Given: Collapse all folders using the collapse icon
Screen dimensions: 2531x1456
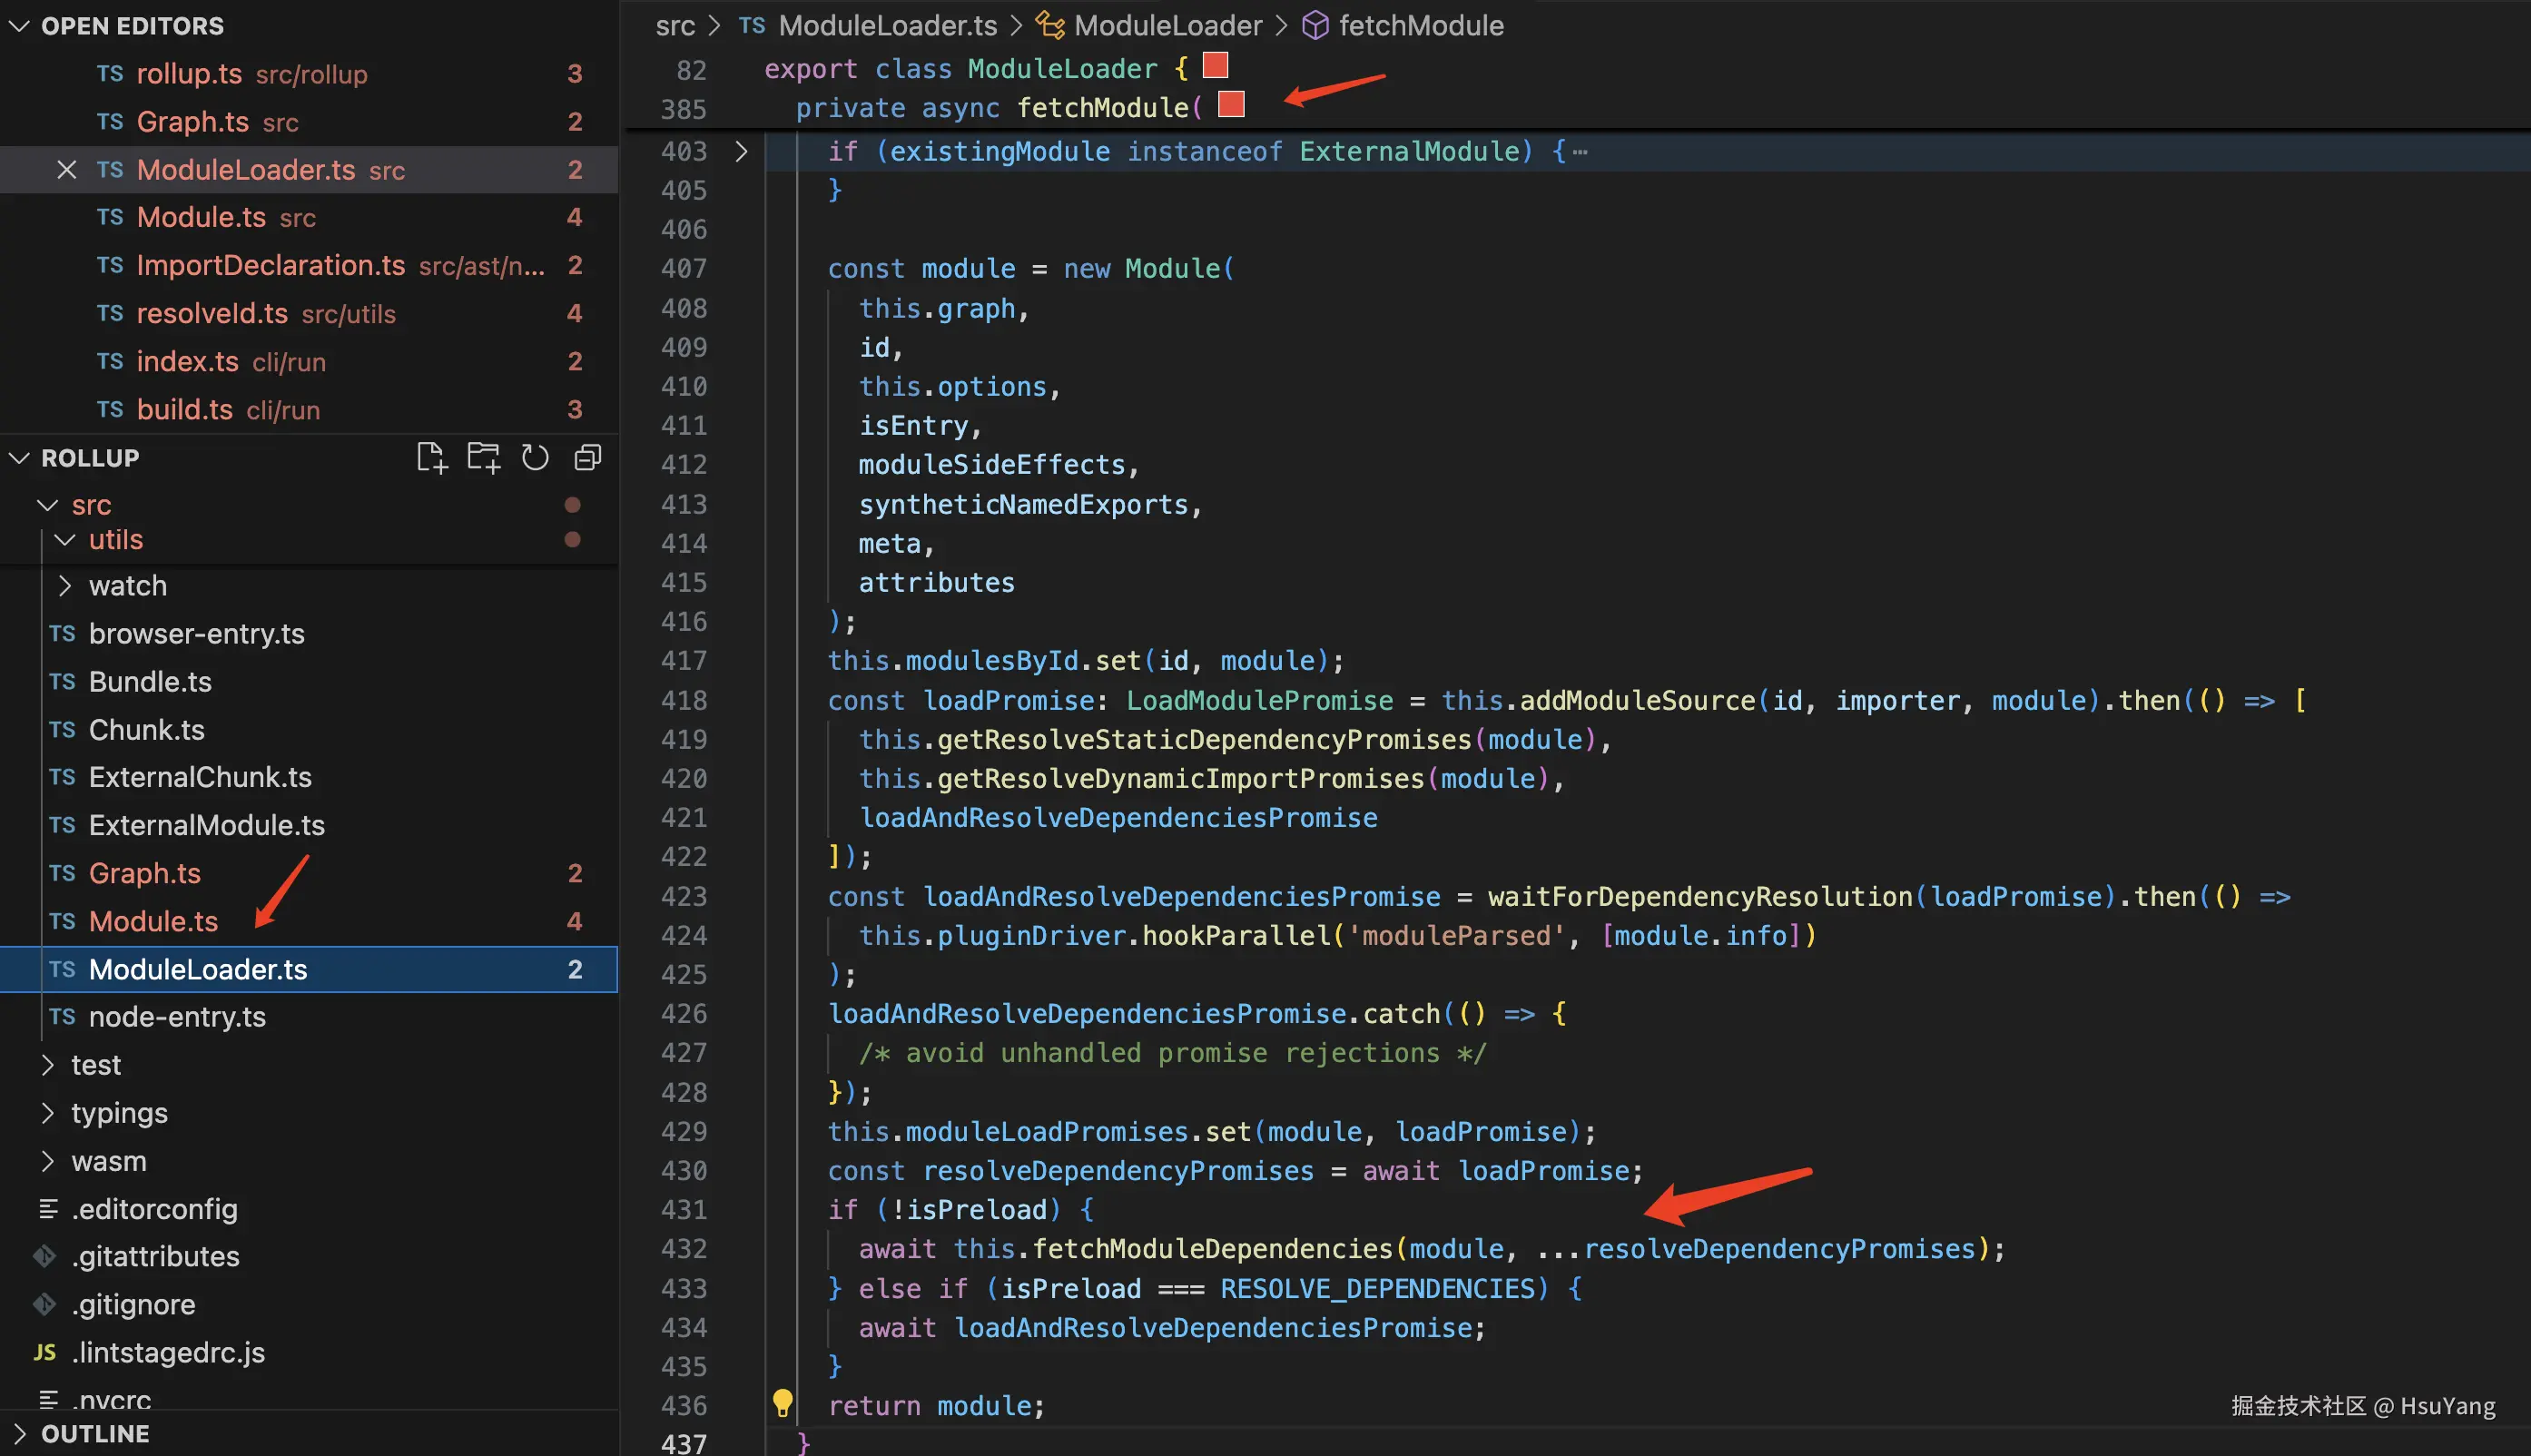Looking at the screenshot, I should 587,458.
